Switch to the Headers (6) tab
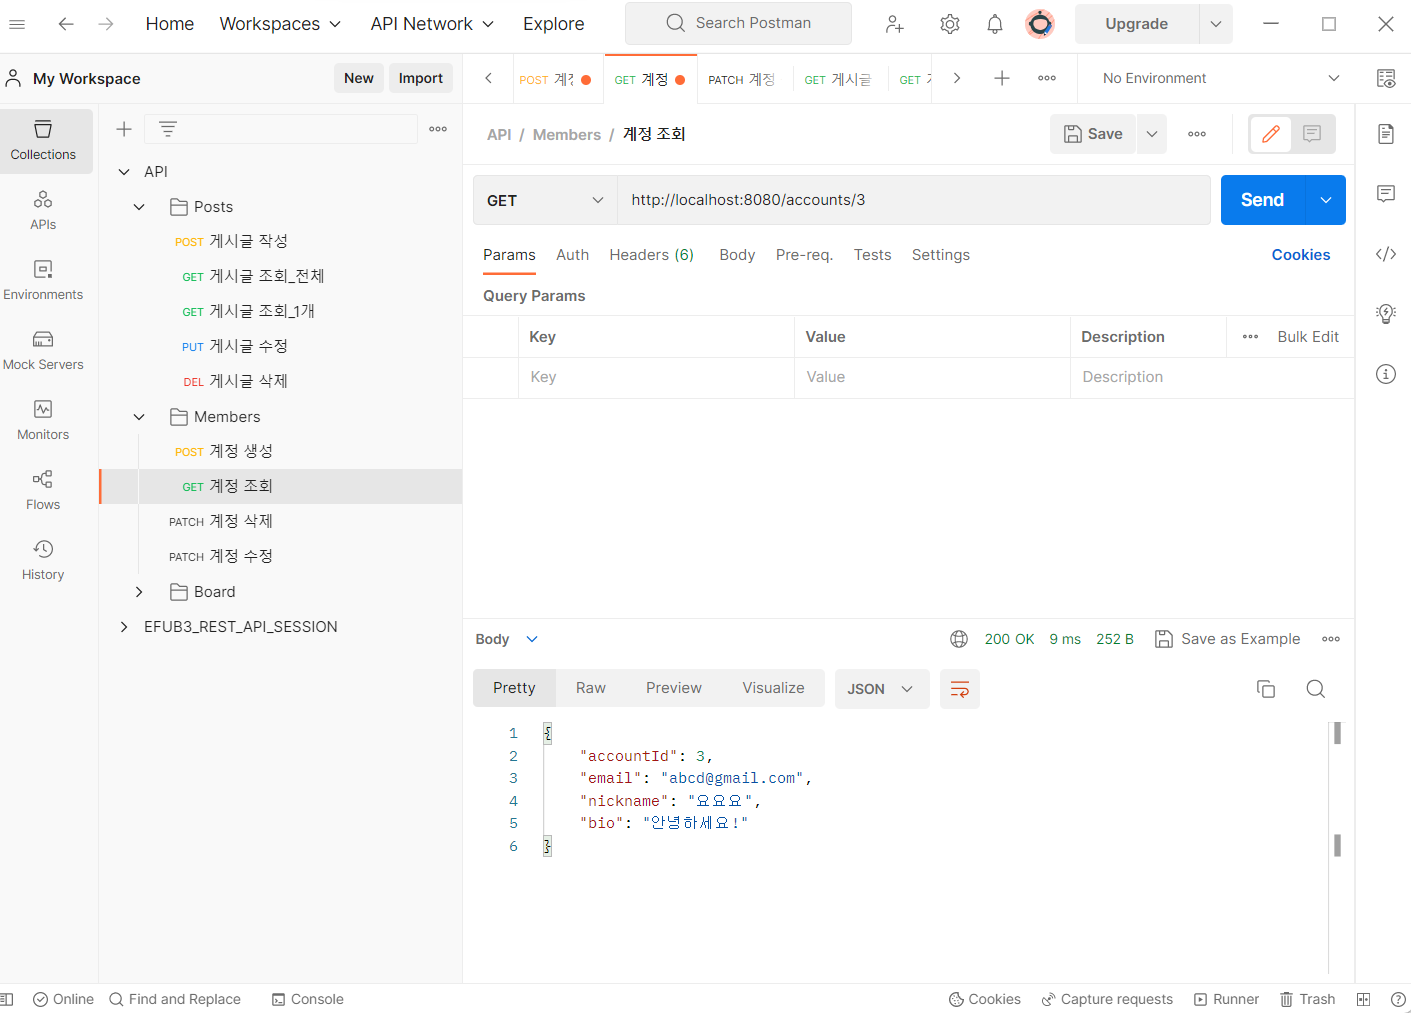Screen dimensions: 1411x1013 pos(651,255)
